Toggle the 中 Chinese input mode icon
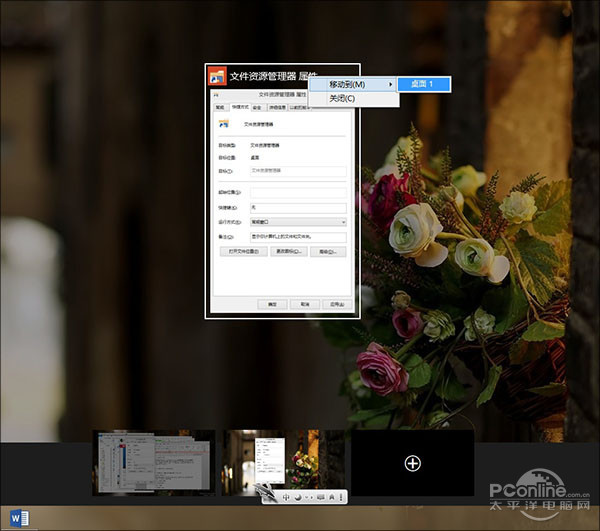The height and width of the screenshot is (531, 600). (287, 497)
